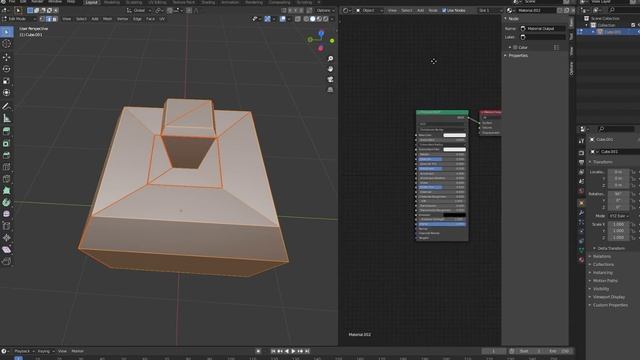Jump to the timeline start frame
The image size is (640, 360).
point(273,351)
